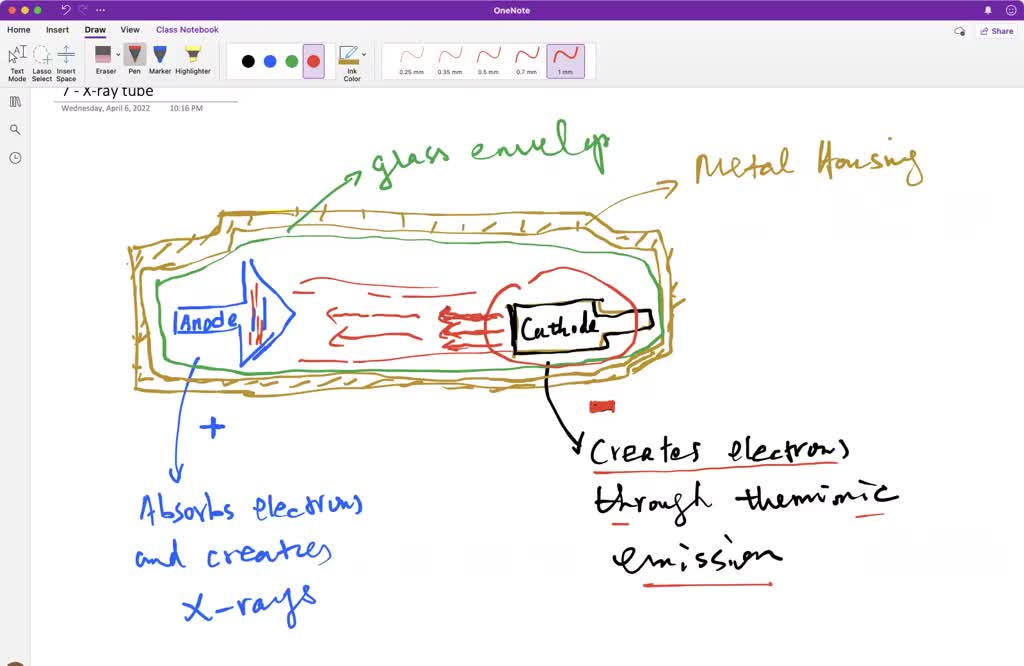This screenshot has height=666, width=1024.
Task: Choose the Insert Space tool
Action: click(66, 63)
